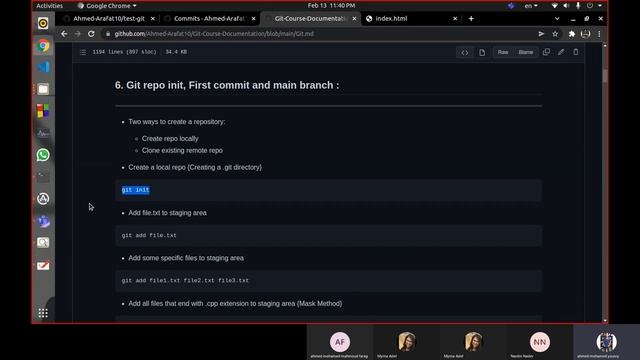Open Software Updater from the dock

[43, 199]
